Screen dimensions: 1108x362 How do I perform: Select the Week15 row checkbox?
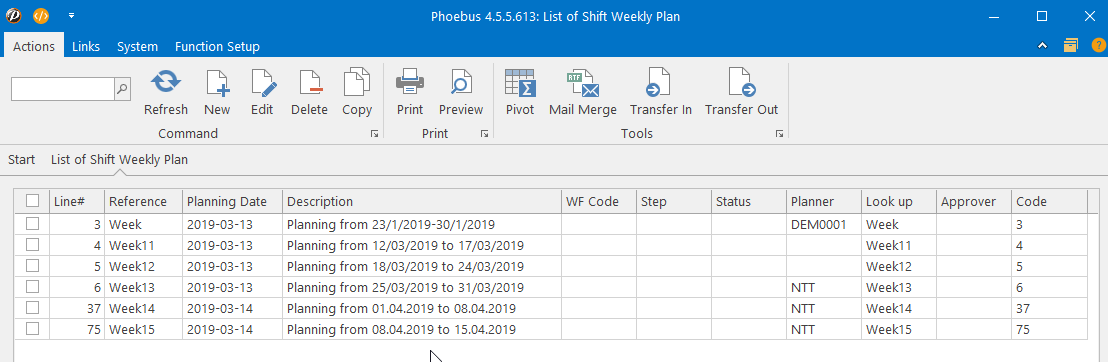(x=33, y=329)
